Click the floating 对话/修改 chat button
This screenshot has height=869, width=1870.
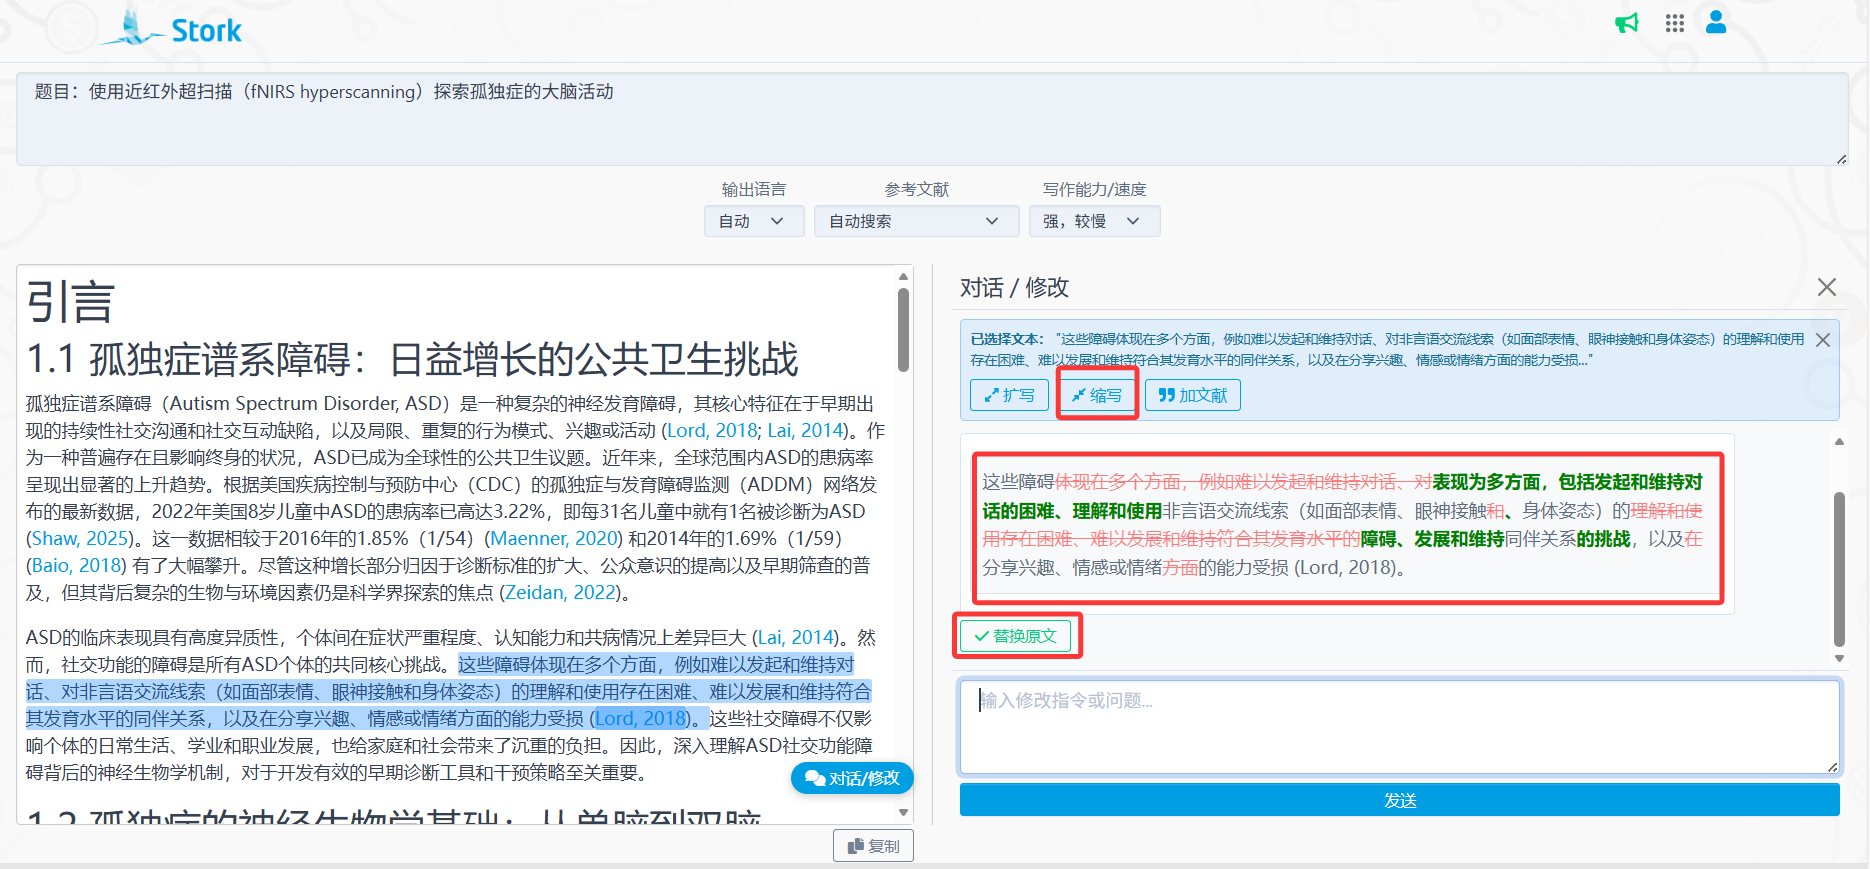point(852,778)
